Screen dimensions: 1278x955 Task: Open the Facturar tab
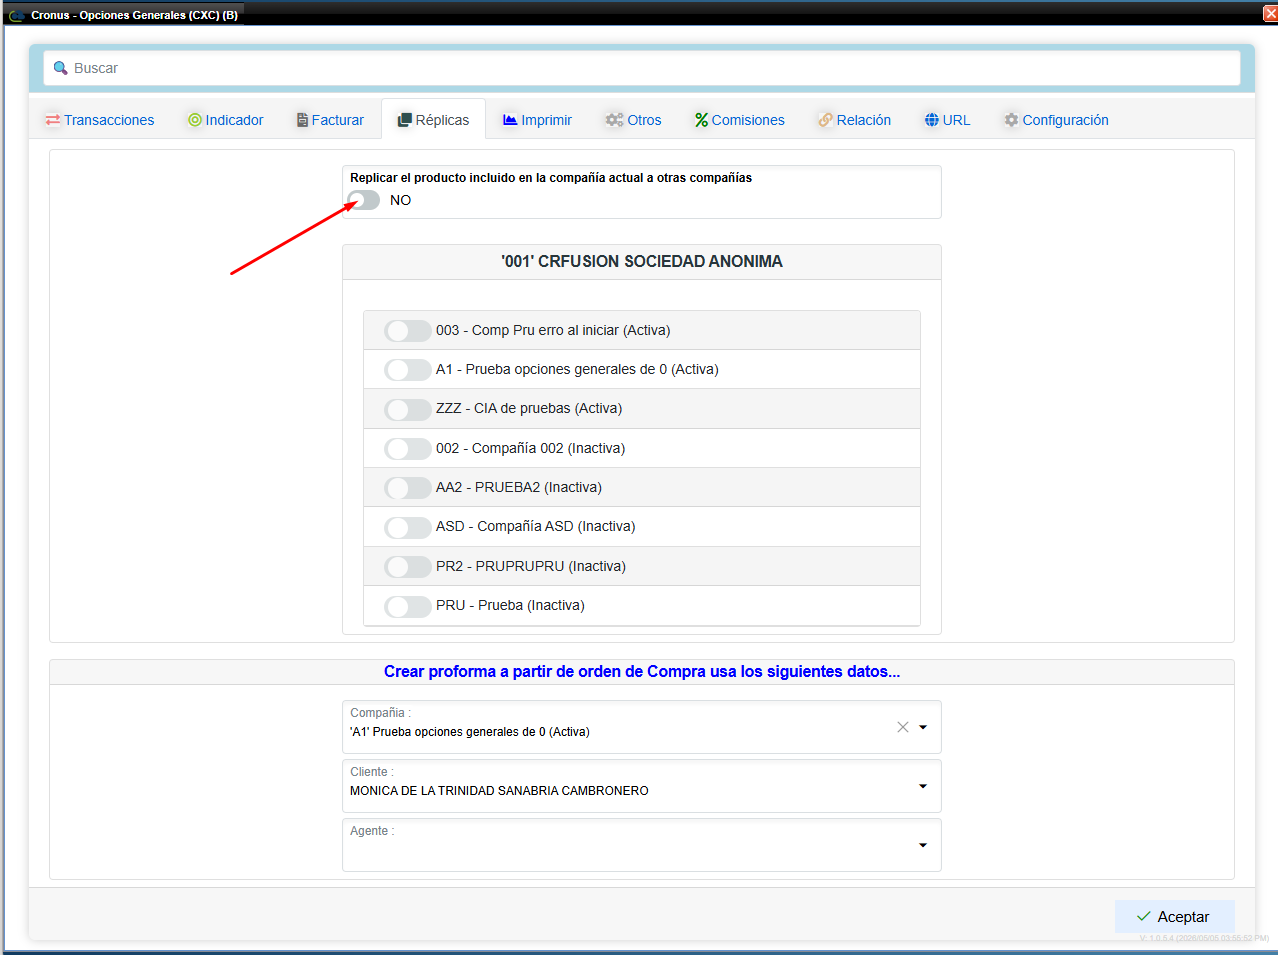(330, 120)
